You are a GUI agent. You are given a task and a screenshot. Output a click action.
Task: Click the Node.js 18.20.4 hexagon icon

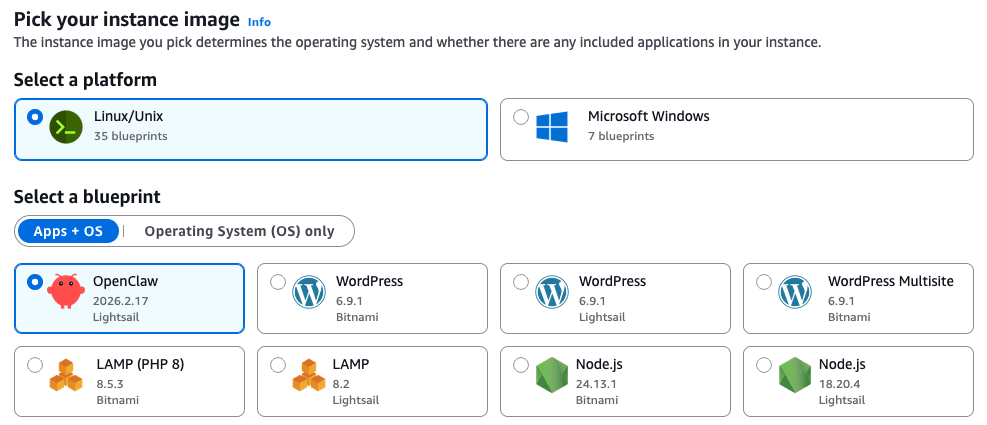(x=795, y=375)
